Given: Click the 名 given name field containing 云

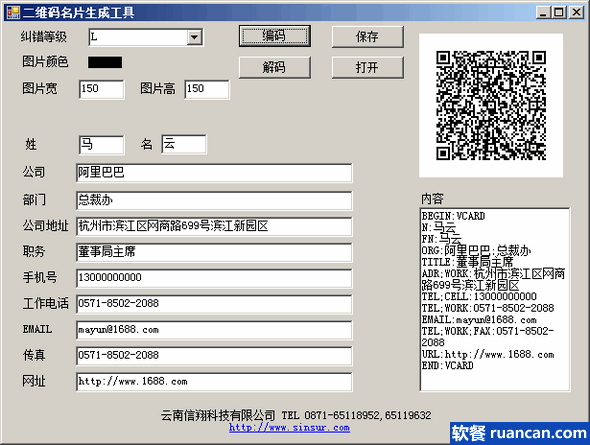Looking at the screenshot, I should tap(184, 144).
